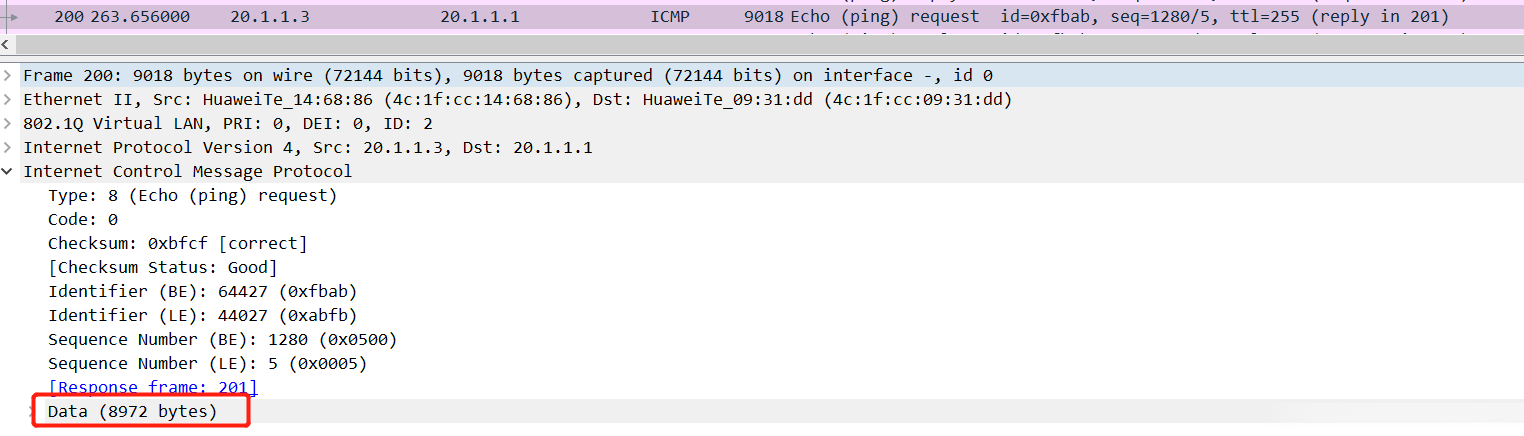Screen dimensions: 1524x436
Task: Click the packet list horizontal scrollbar track
Action: [760, 46]
